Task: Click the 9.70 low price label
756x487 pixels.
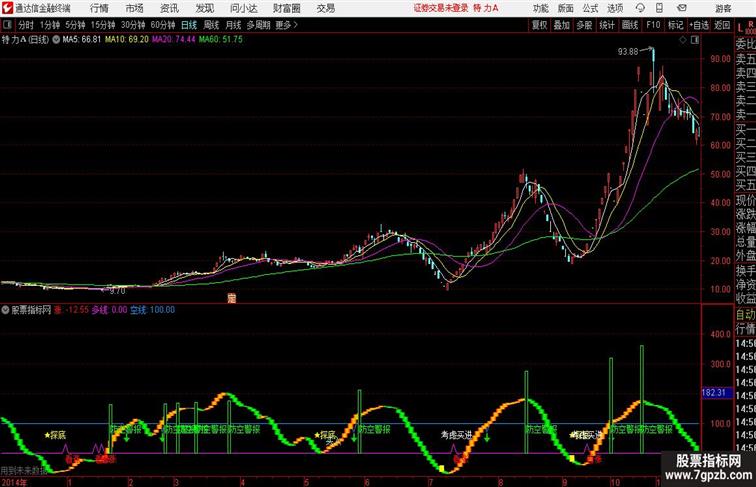Action: pyautogui.click(x=117, y=291)
